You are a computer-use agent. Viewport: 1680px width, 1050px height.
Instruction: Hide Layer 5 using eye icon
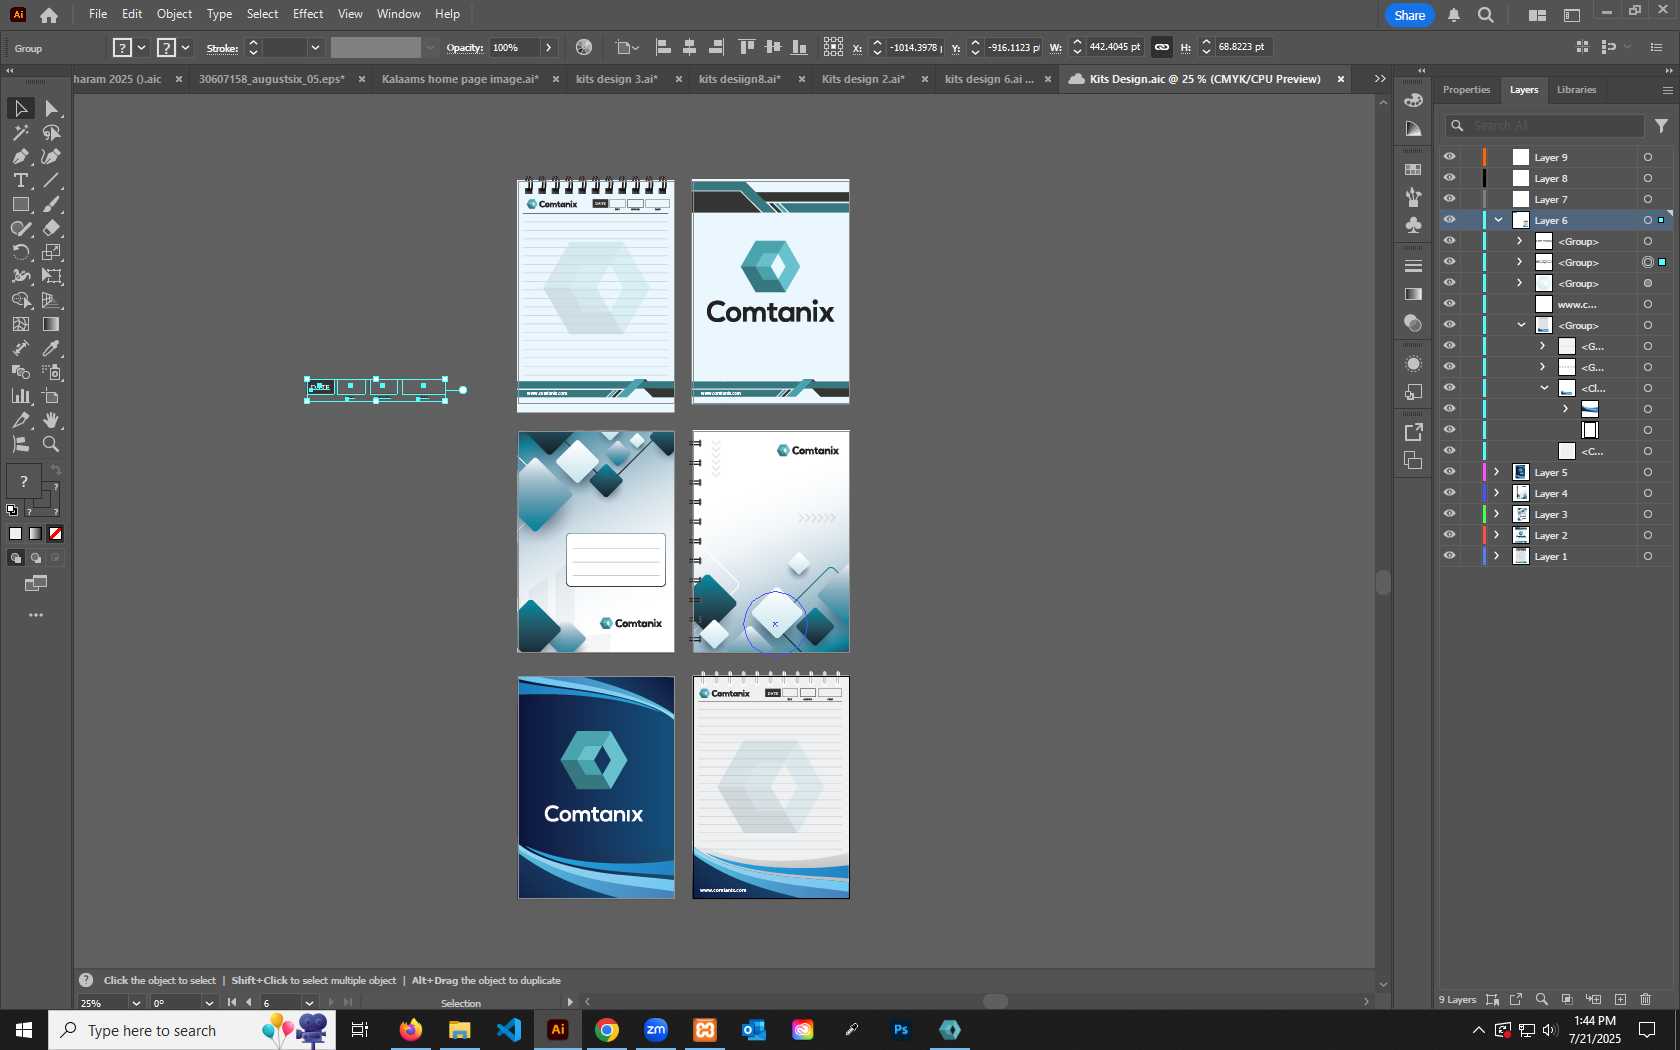coord(1449,472)
